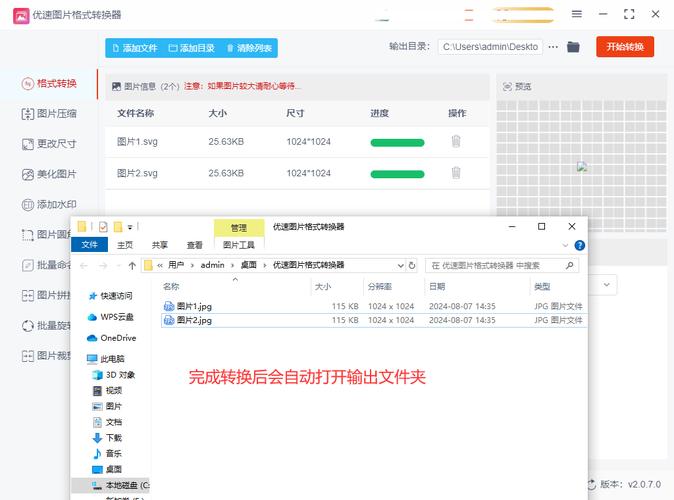
Task: Open the 查看 ribbon tab in Explorer
Action: click(x=194, y=245)
